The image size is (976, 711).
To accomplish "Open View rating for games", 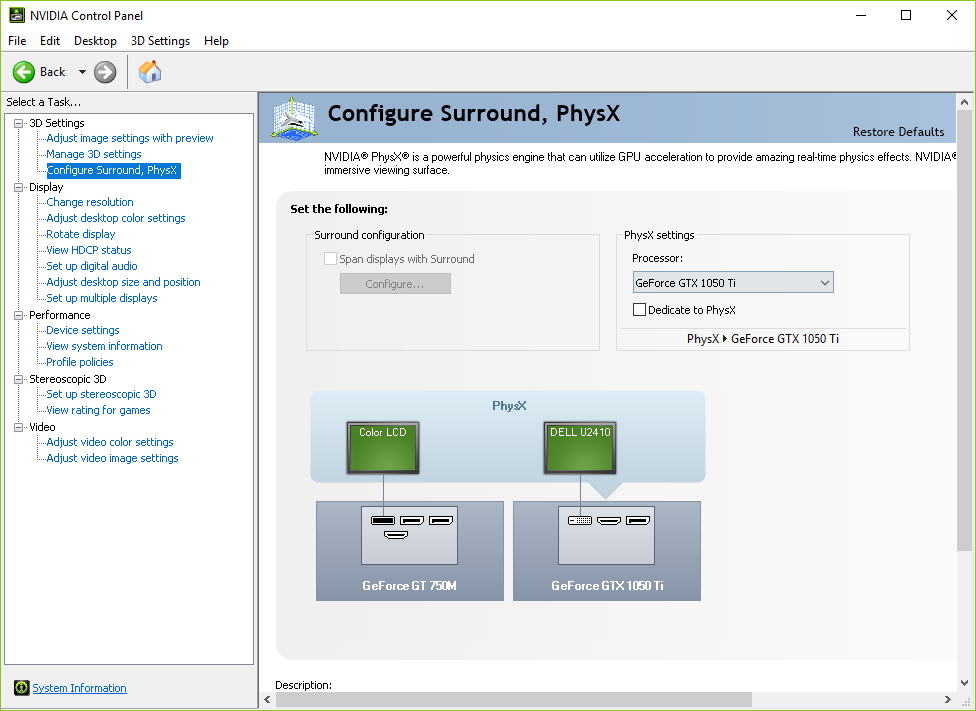I will click(98, 410).
